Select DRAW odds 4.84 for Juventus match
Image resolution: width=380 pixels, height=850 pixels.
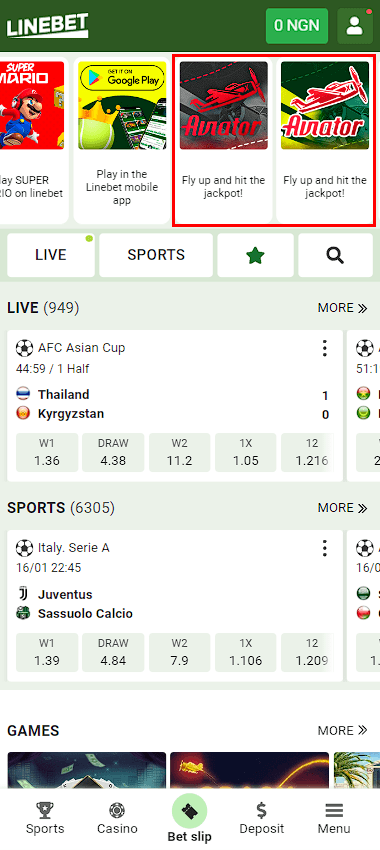(x=113, y=652)
